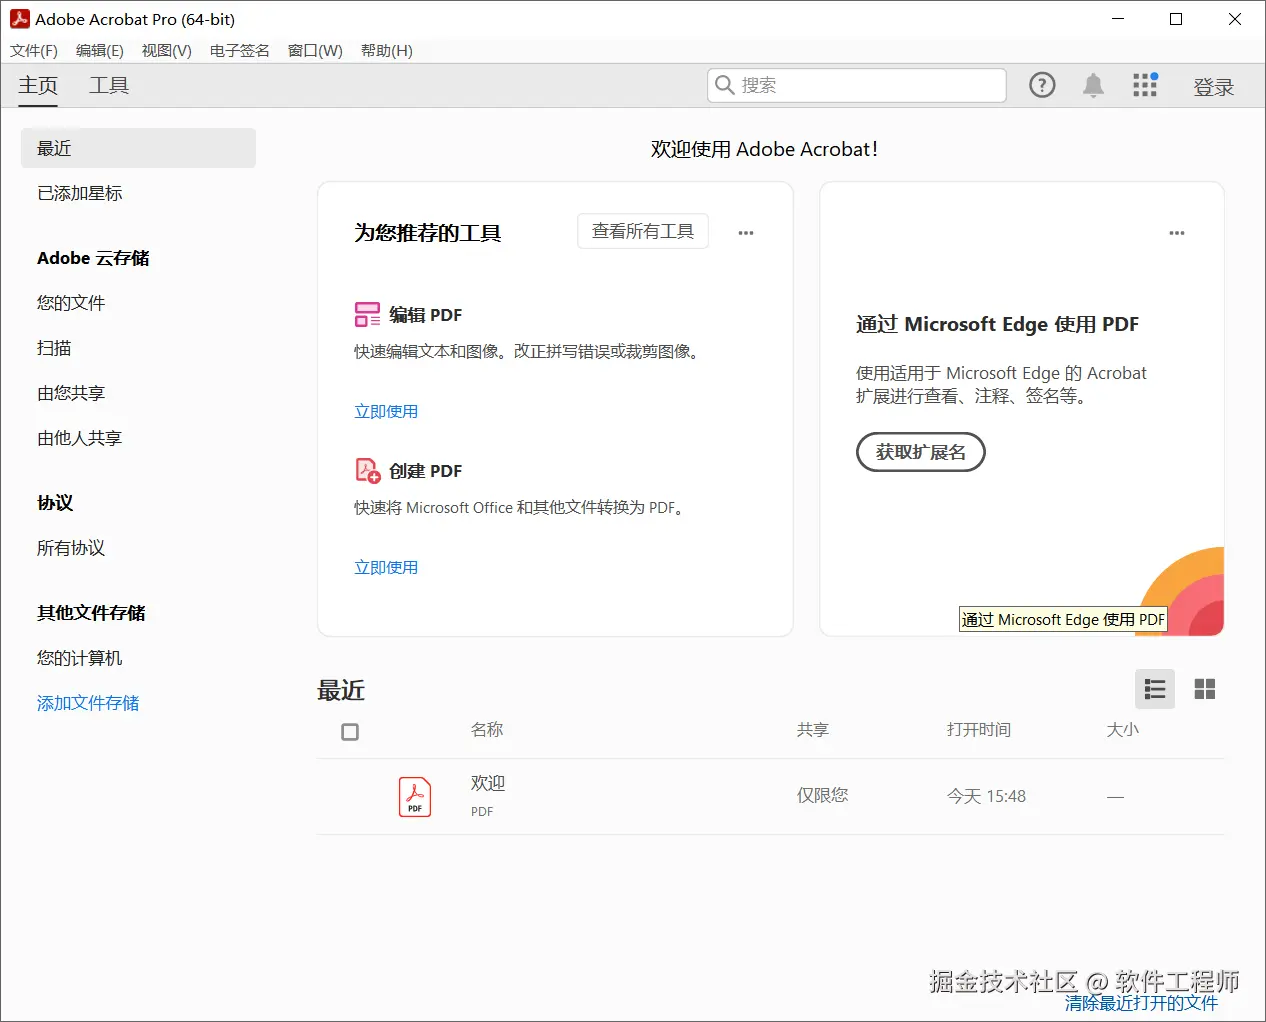Image resolution: width=1266 pixels, height=1022 pixels.
Task: Sort recent files by 打开时间 column
Action: pyautogui.click(x=979, y=730)
